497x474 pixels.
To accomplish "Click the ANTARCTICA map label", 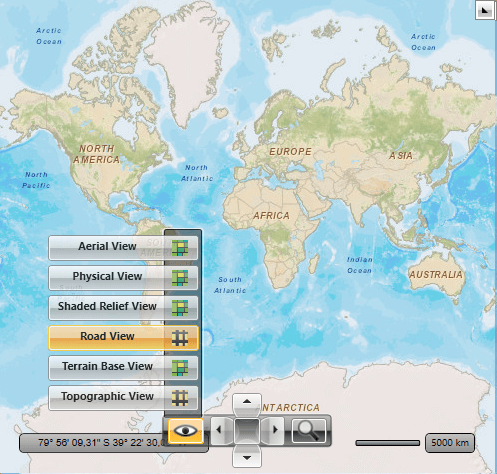I will (x=289, y=407).
